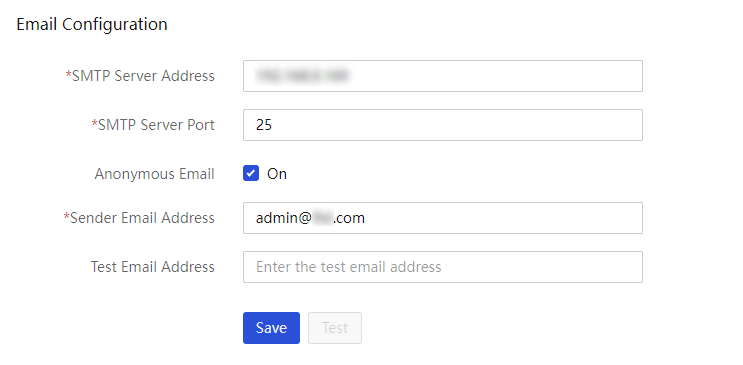Screen dimensions: 743x365
Task: Focus the SMTP Server Address input field
Action: 443,76
